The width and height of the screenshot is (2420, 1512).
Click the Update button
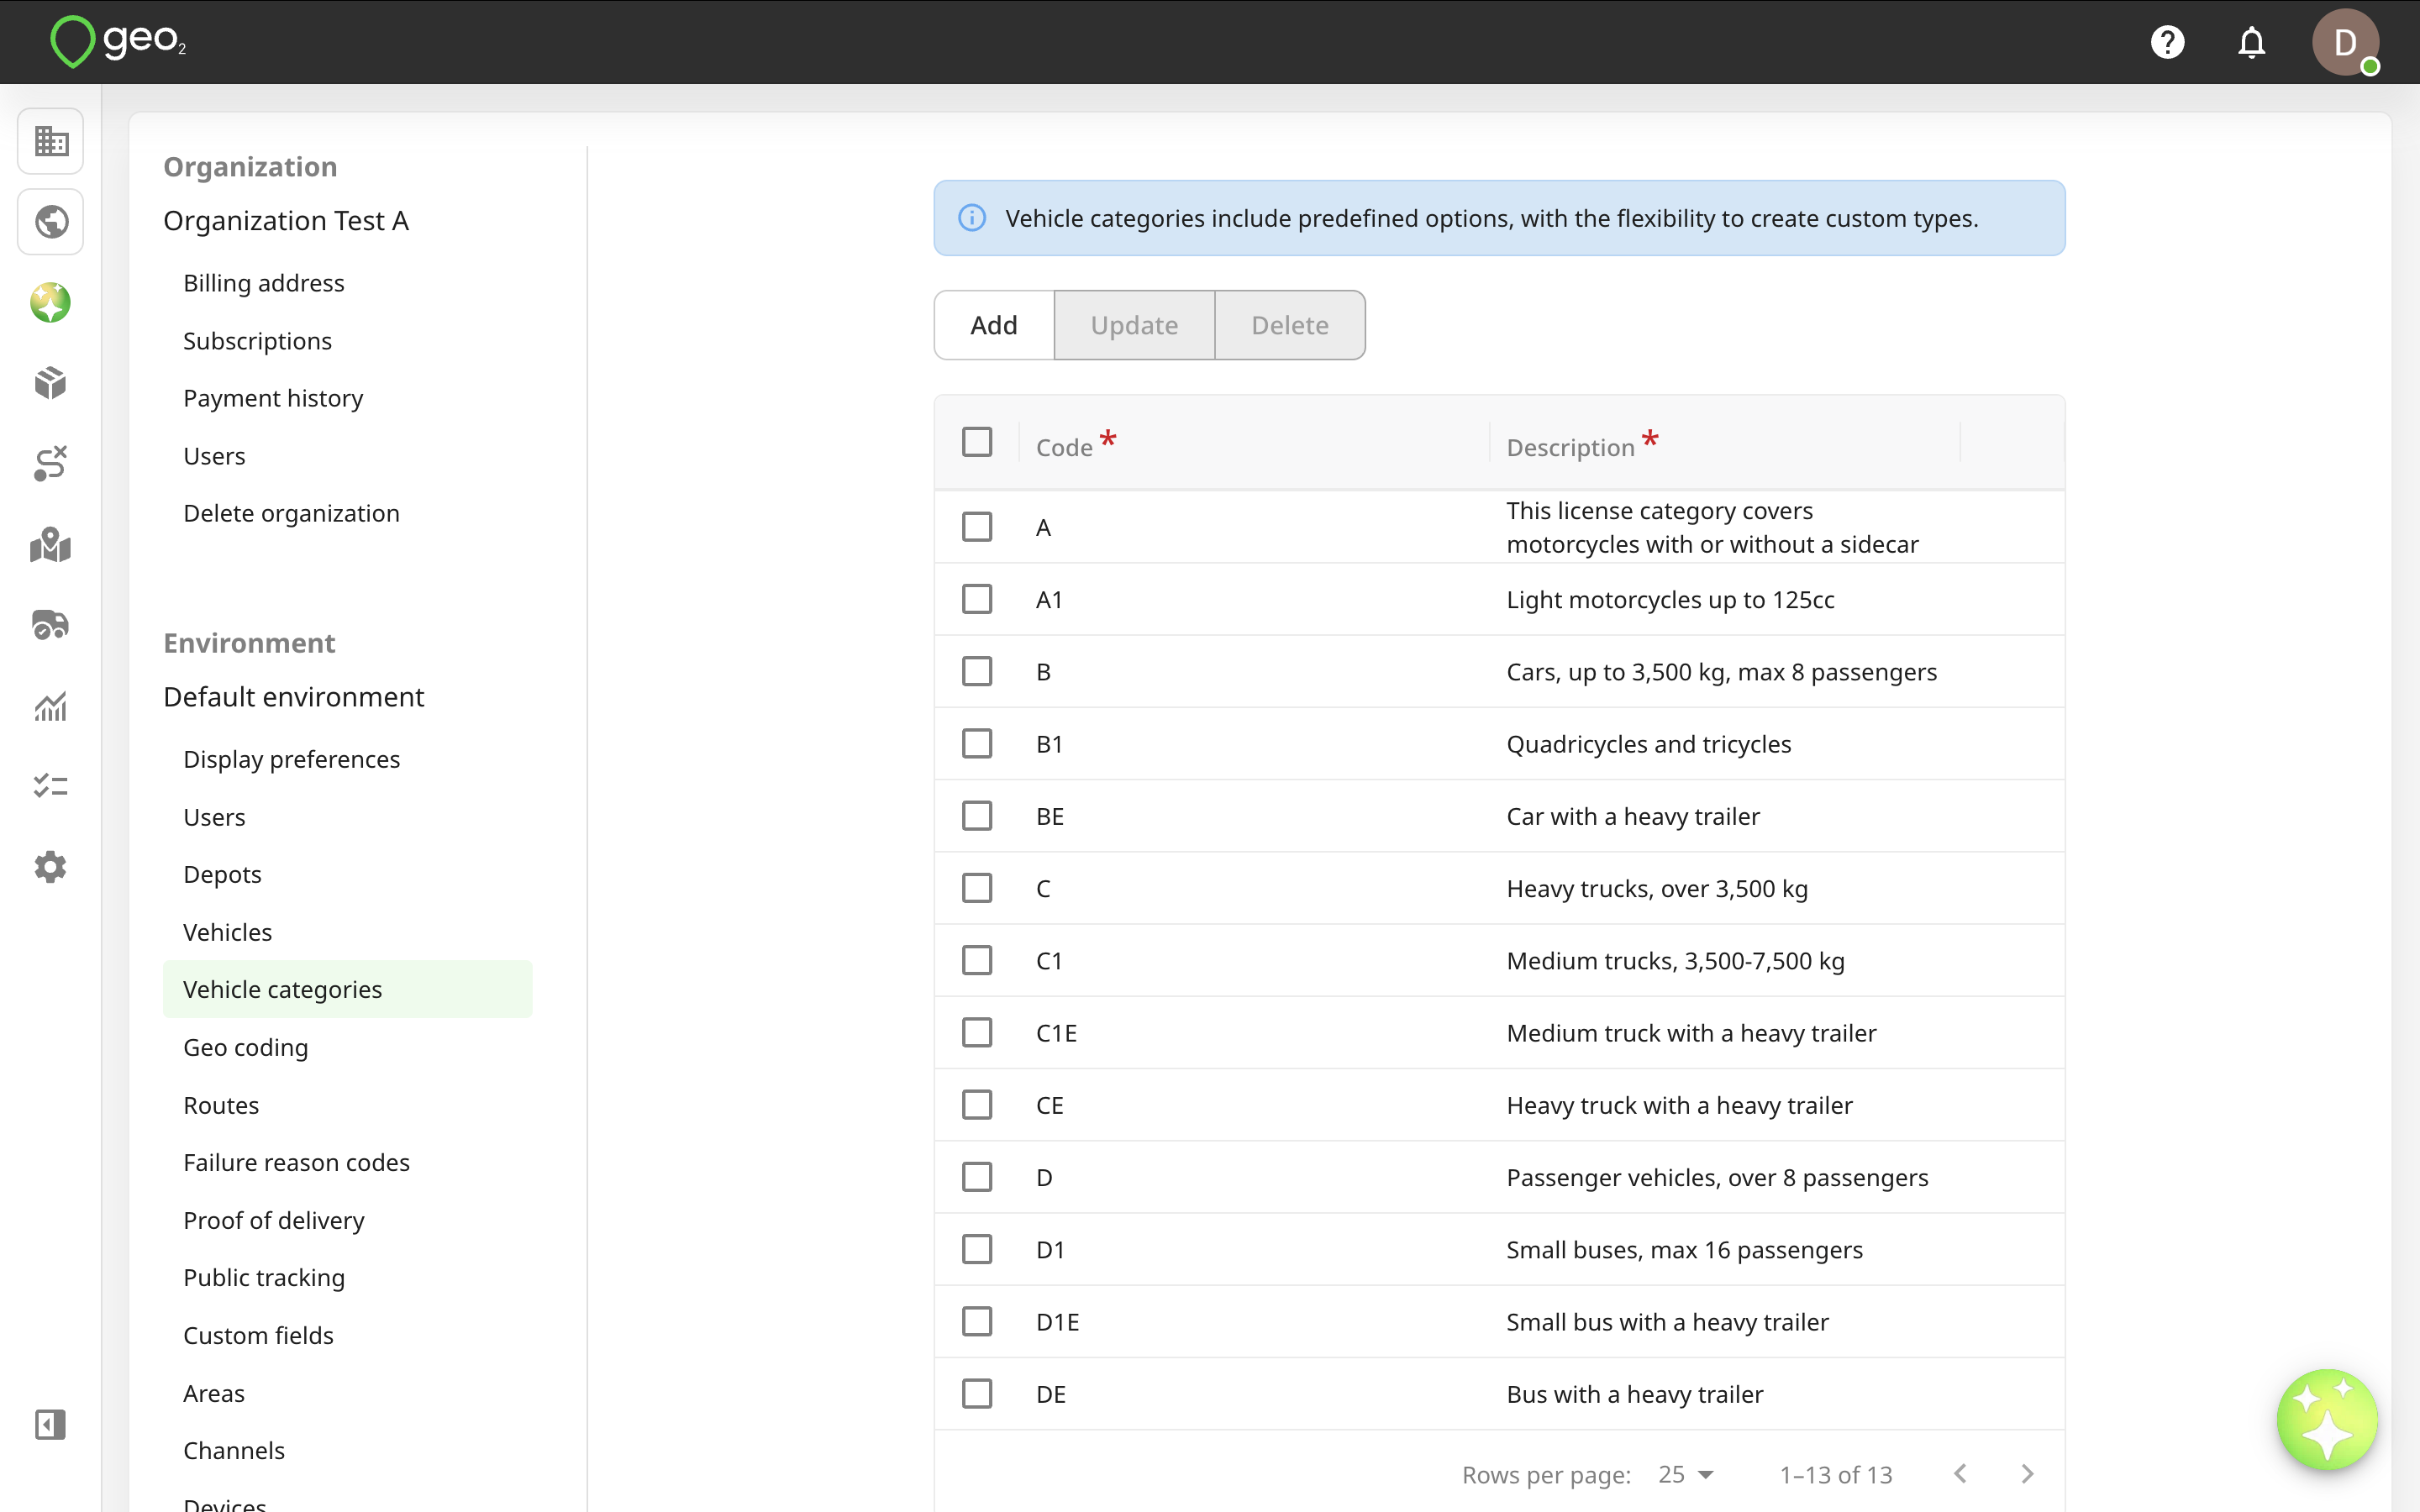pos(1134,325)
